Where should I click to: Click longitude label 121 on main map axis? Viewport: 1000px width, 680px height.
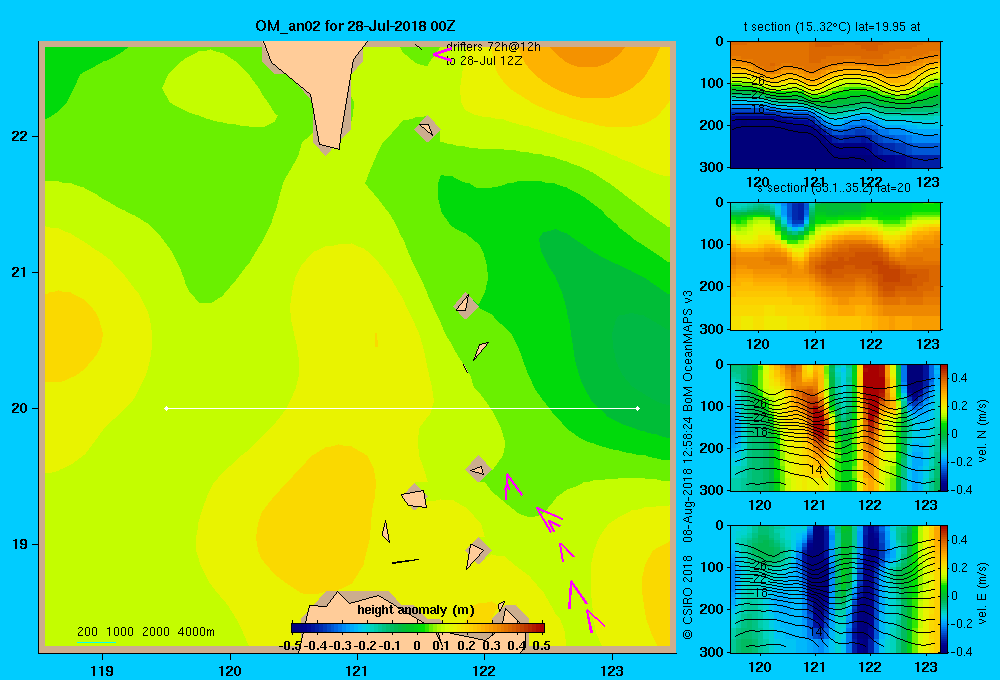tap(357, 670)
